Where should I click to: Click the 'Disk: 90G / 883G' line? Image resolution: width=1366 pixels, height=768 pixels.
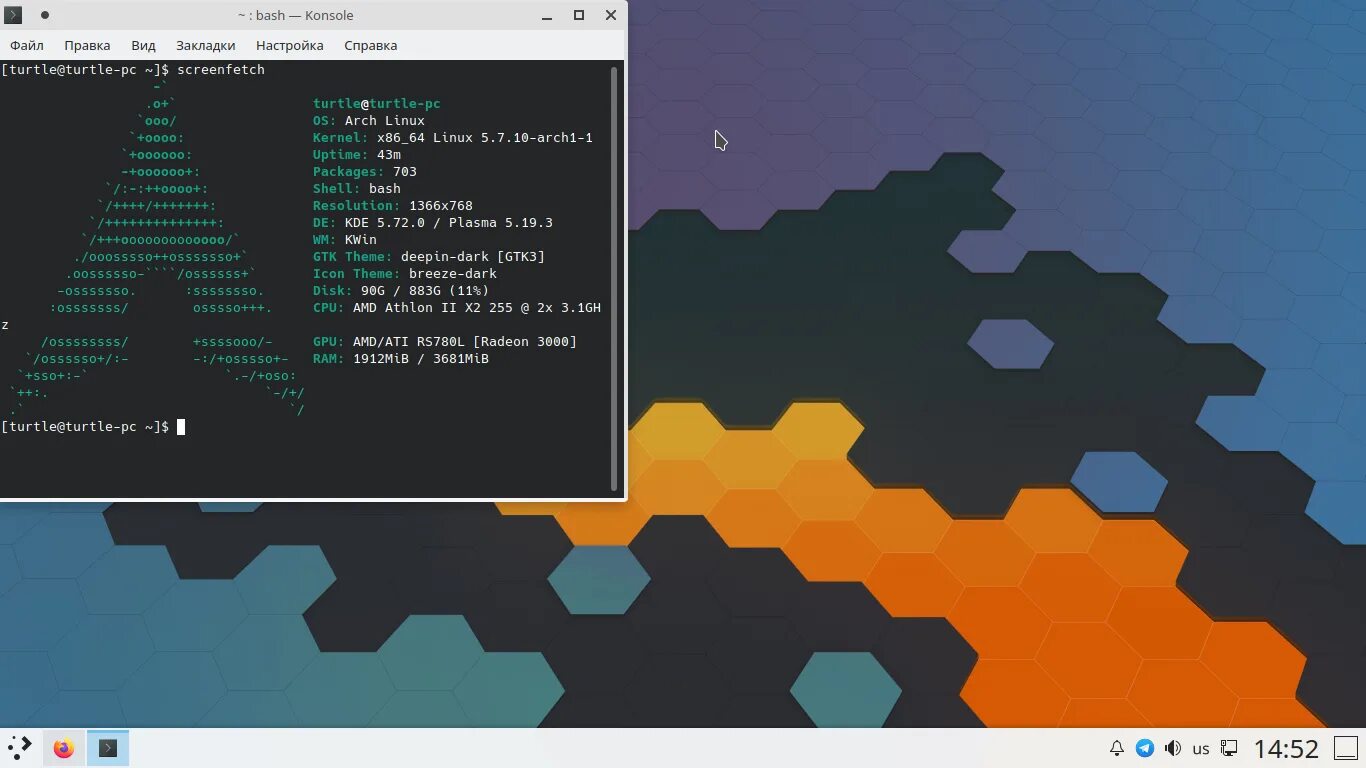(401, 291)
